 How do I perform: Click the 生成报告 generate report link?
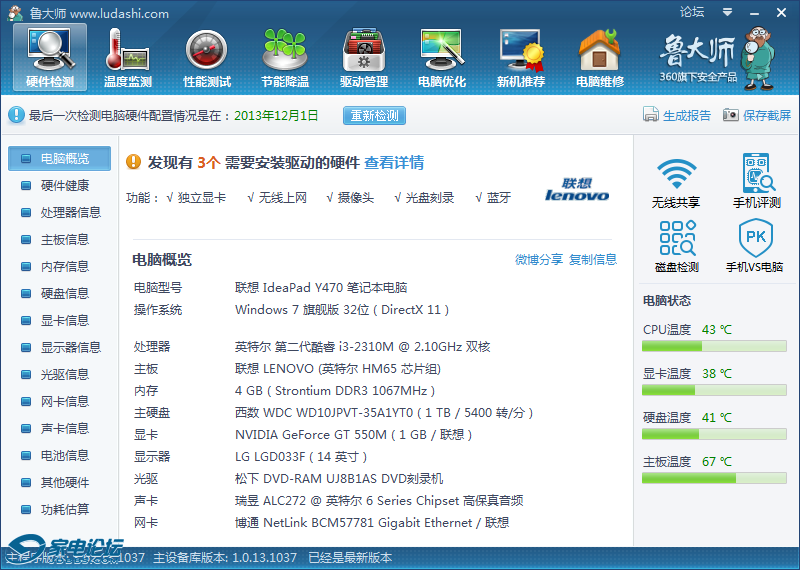coord(687,115)
